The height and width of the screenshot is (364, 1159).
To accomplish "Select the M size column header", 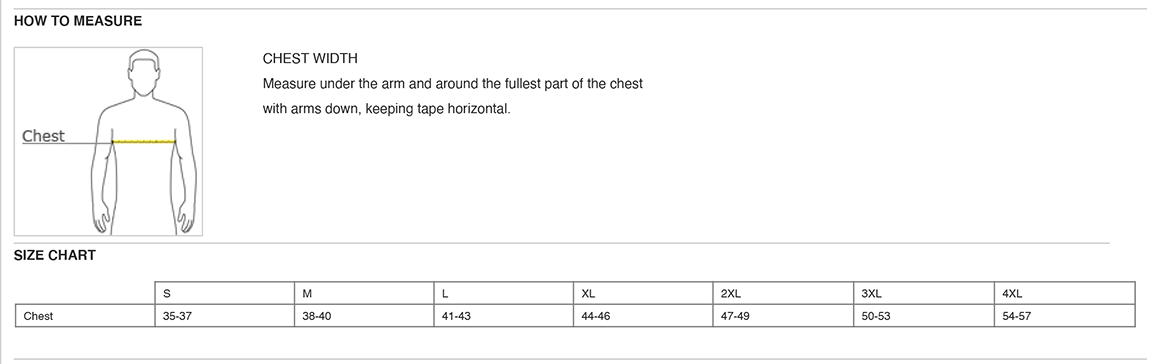I will coord(364,293).
